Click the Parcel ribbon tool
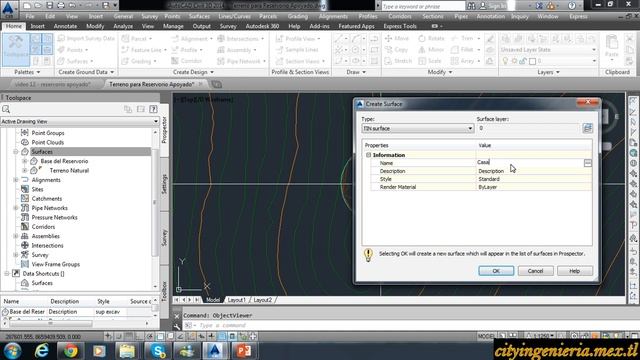This screenshot has height=360, width=640. coord(136,38)
